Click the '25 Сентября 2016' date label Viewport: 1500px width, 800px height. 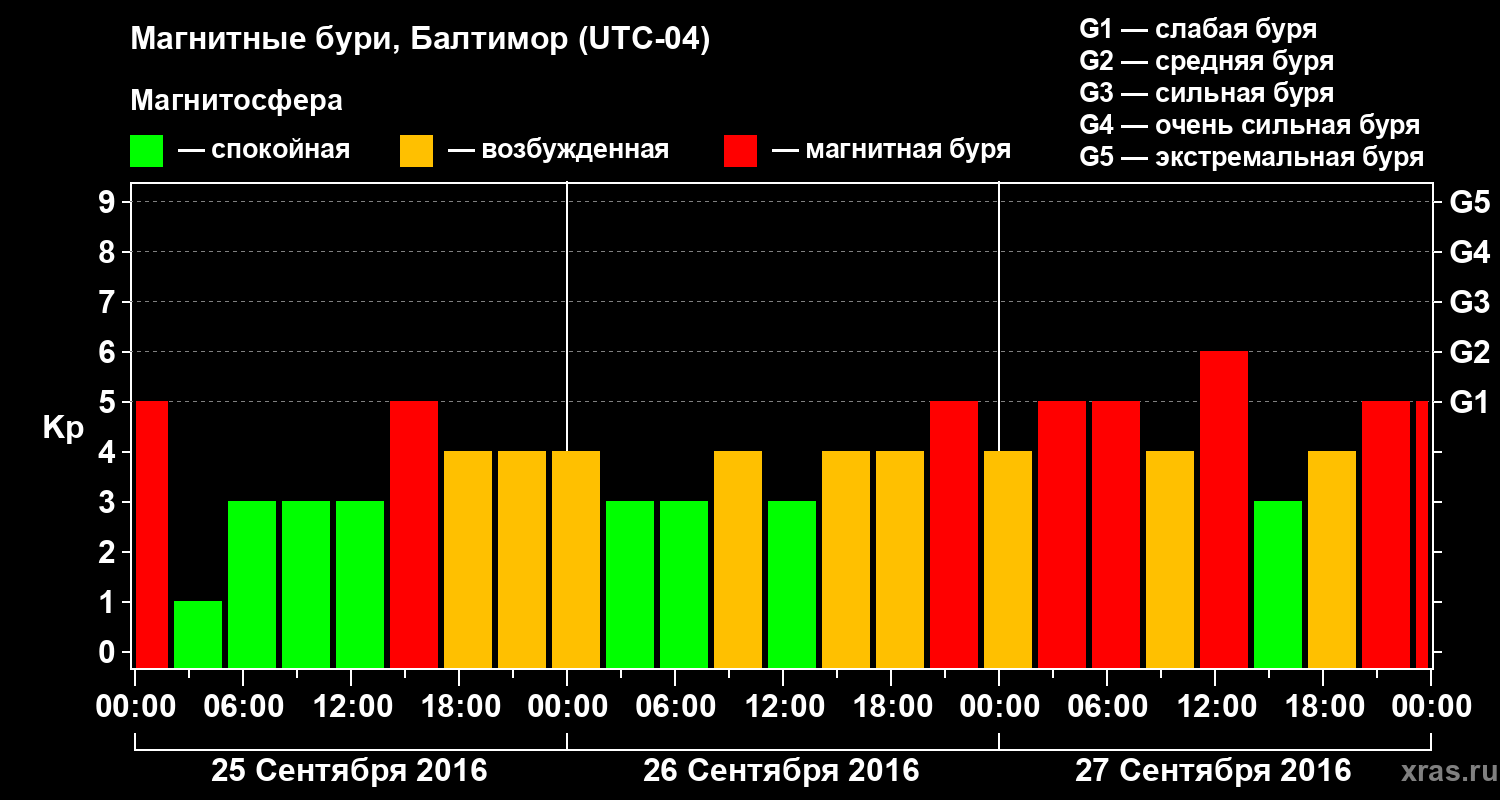pyautogui.click(x=349, y=771)
